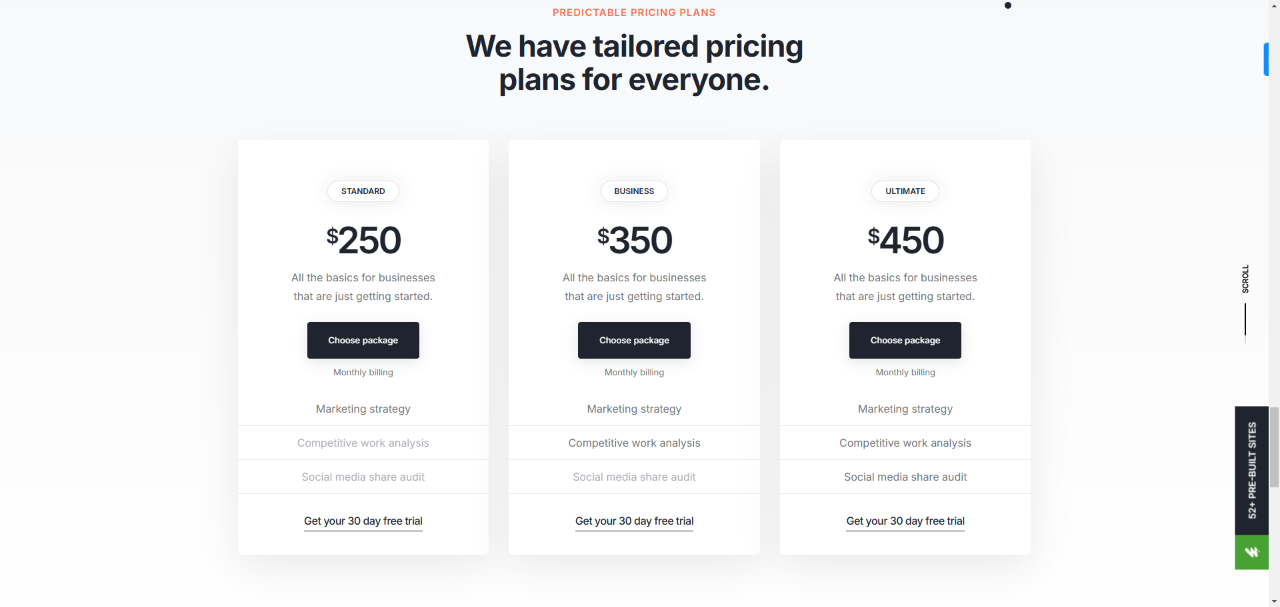Viewport: 1280px width, 607px height.
Task: Click the green logo icon at bottom right
Action: point(1251,552)
